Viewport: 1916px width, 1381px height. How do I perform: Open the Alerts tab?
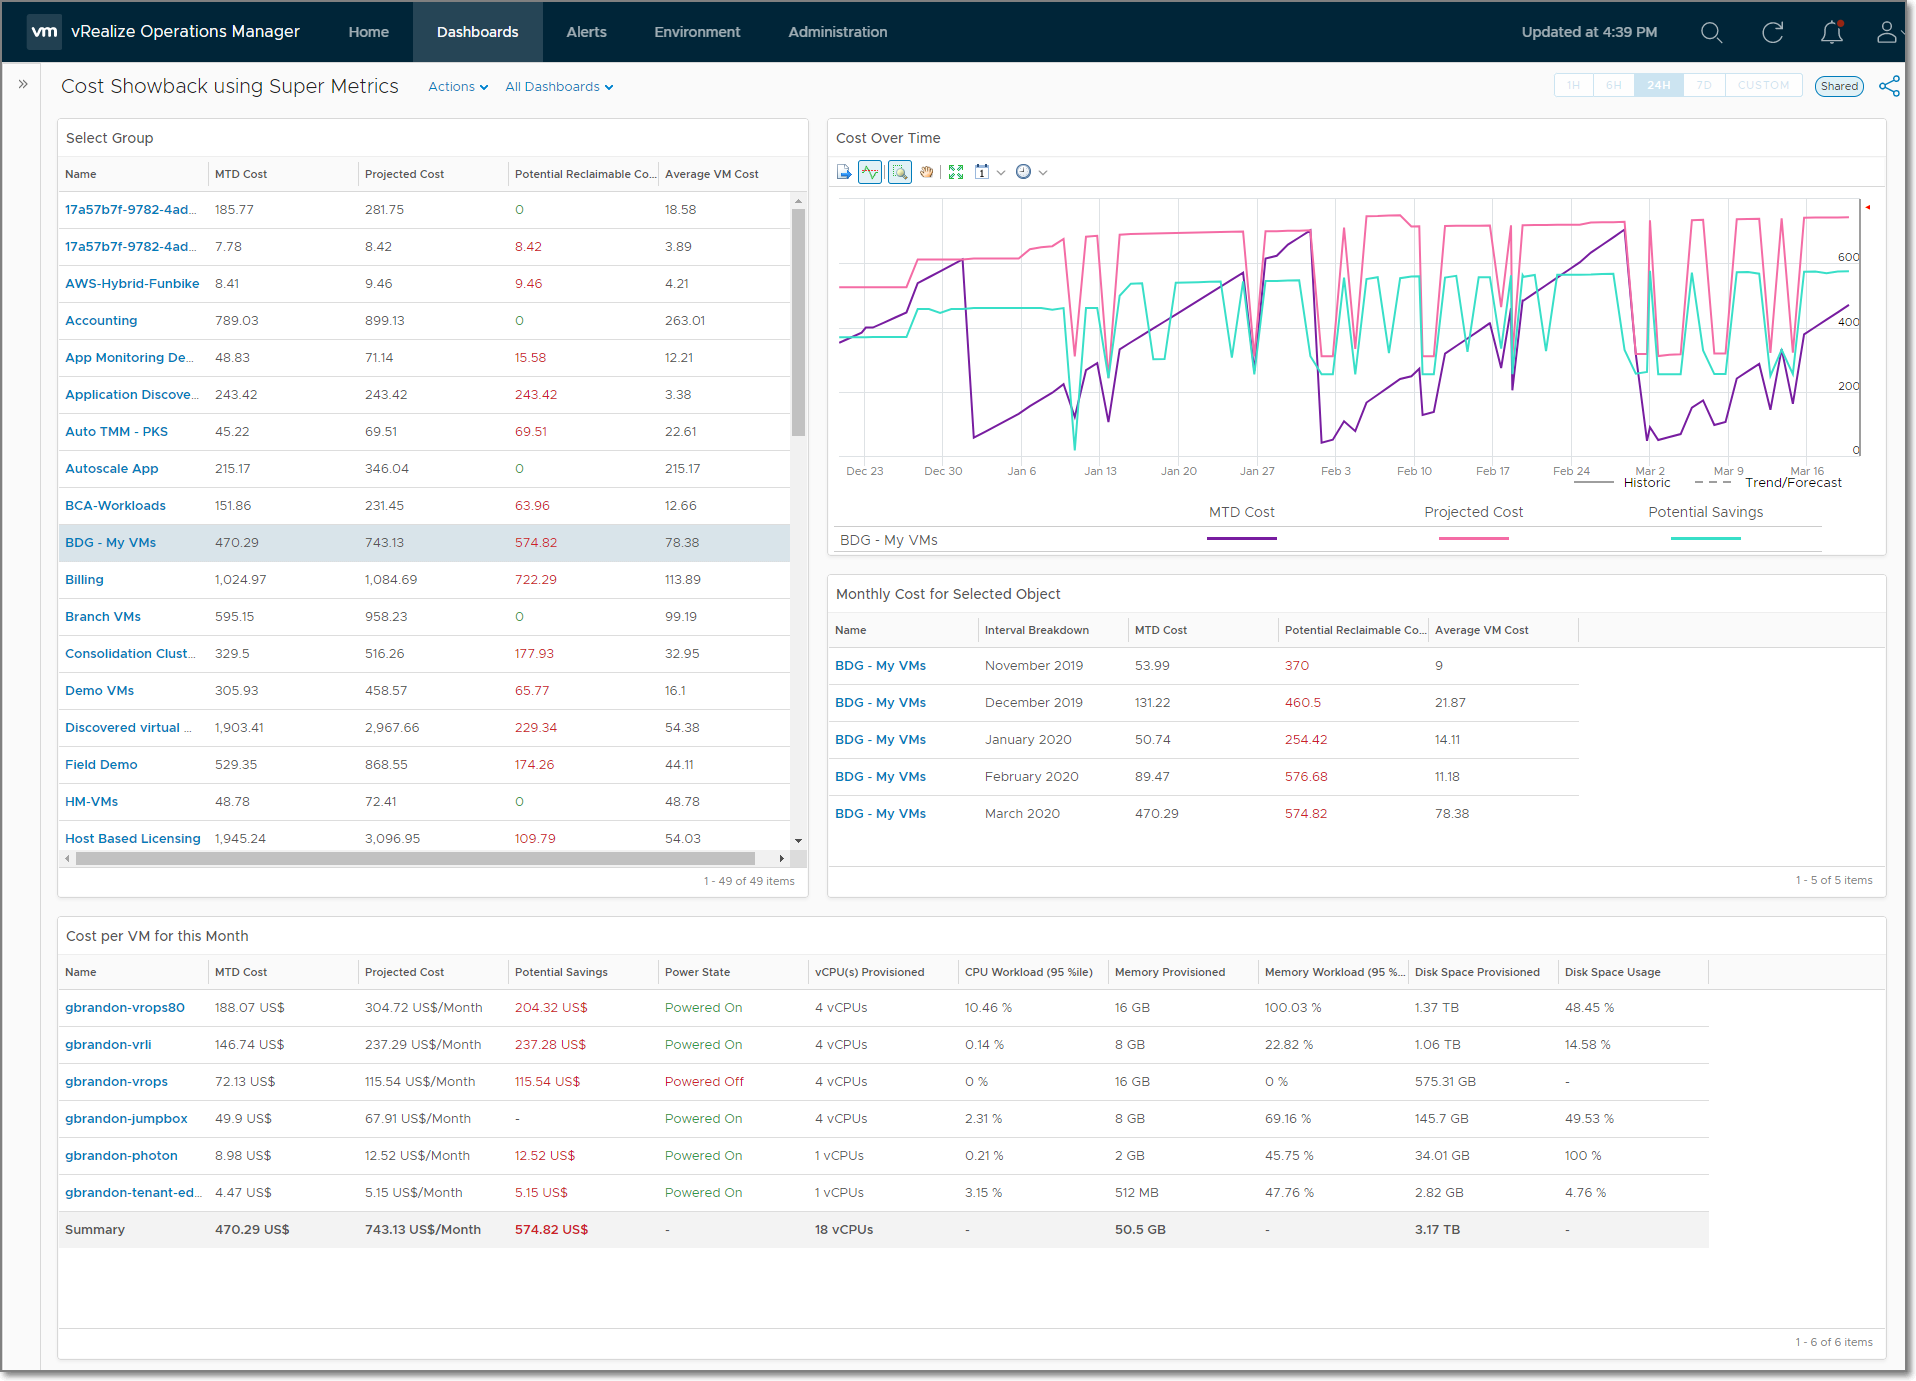586,32
